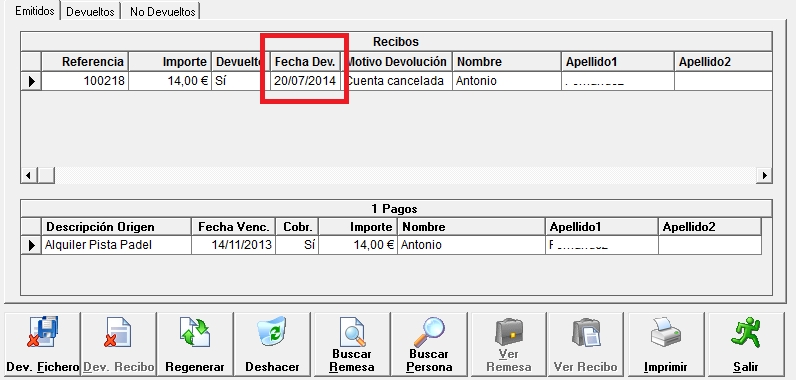799x380 pixels.
Task: Click the Dev. Recibo document button
Action: (119, 344)
